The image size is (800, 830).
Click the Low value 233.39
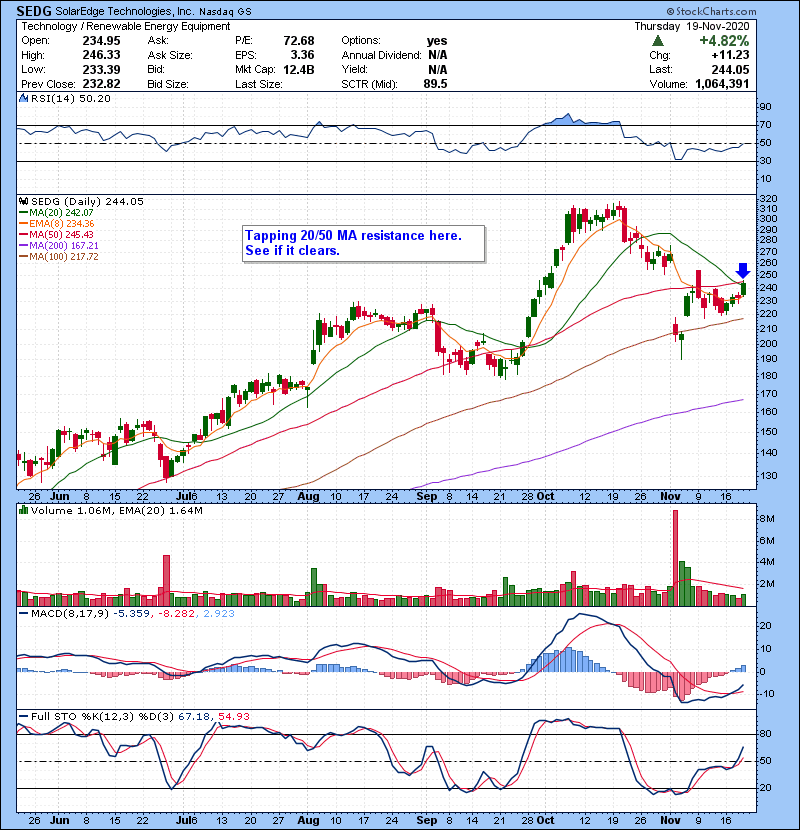point(102,70)
